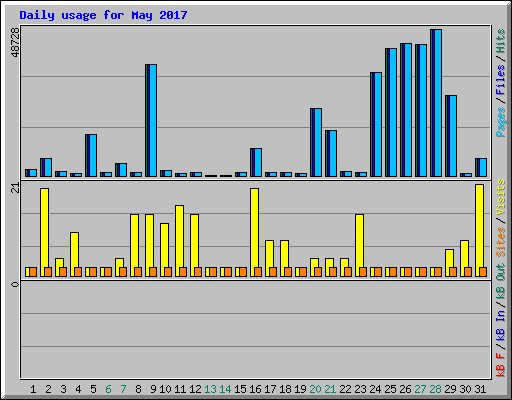
Task: Click day 14 on the x-axis
Action: [x=225, y=389]
